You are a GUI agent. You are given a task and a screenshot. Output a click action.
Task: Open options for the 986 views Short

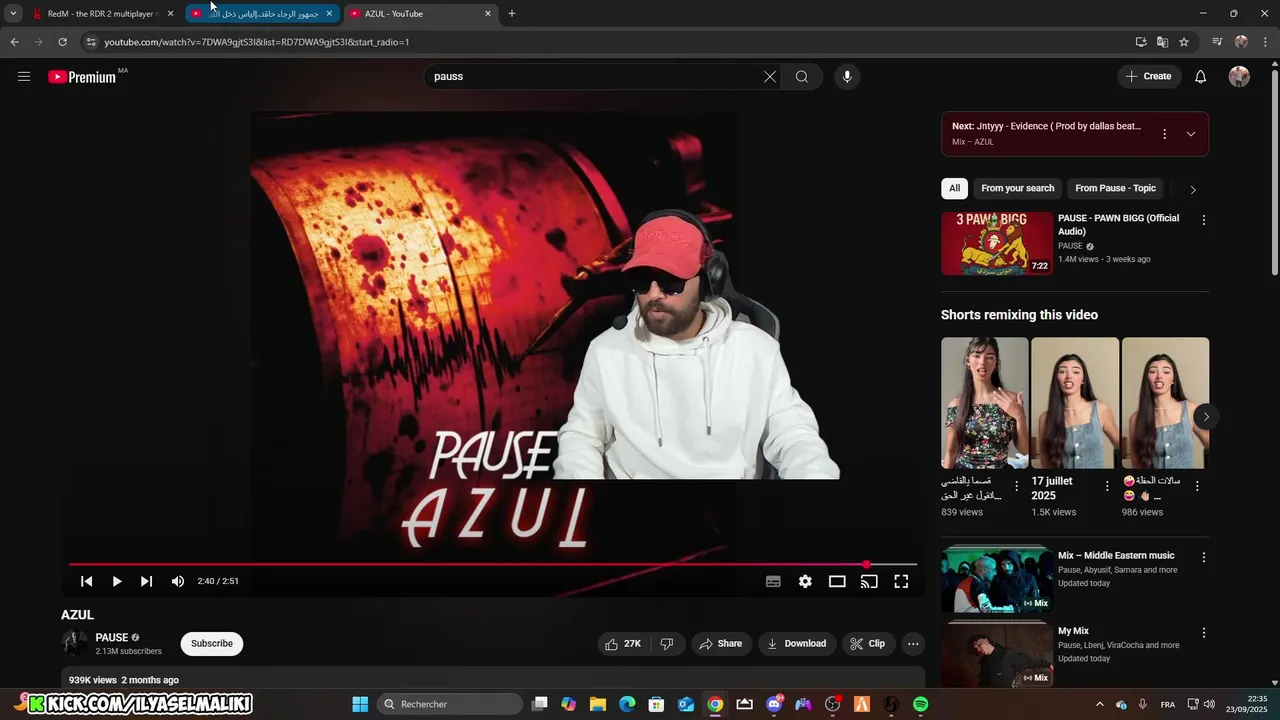1197,486
